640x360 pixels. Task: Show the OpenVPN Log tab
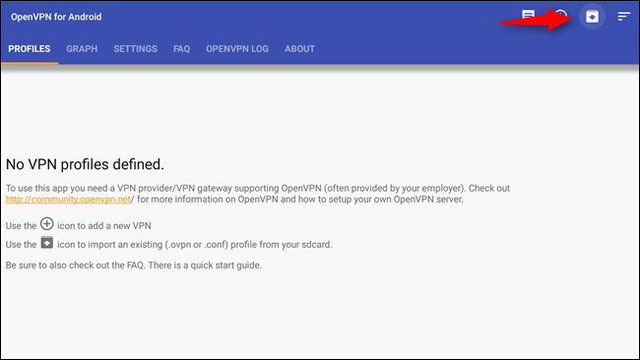pyautogui.click(x=237, y=49)
